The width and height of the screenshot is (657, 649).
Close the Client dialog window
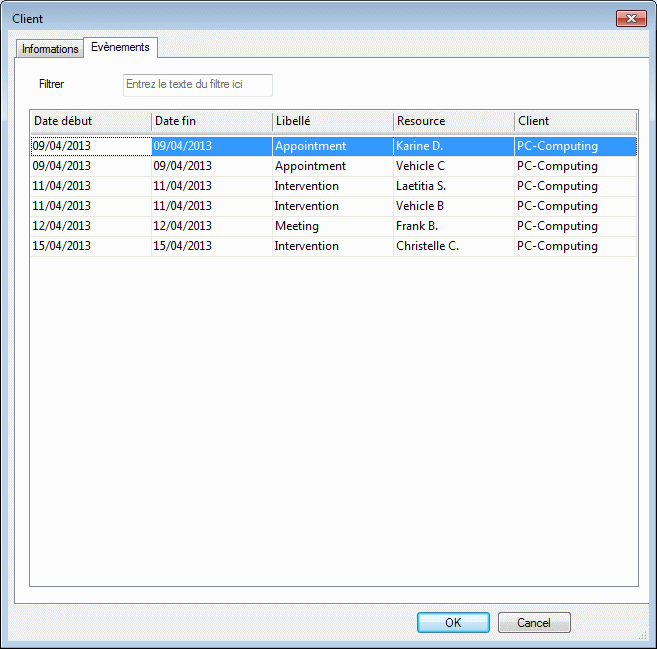[x=631, y=18]
